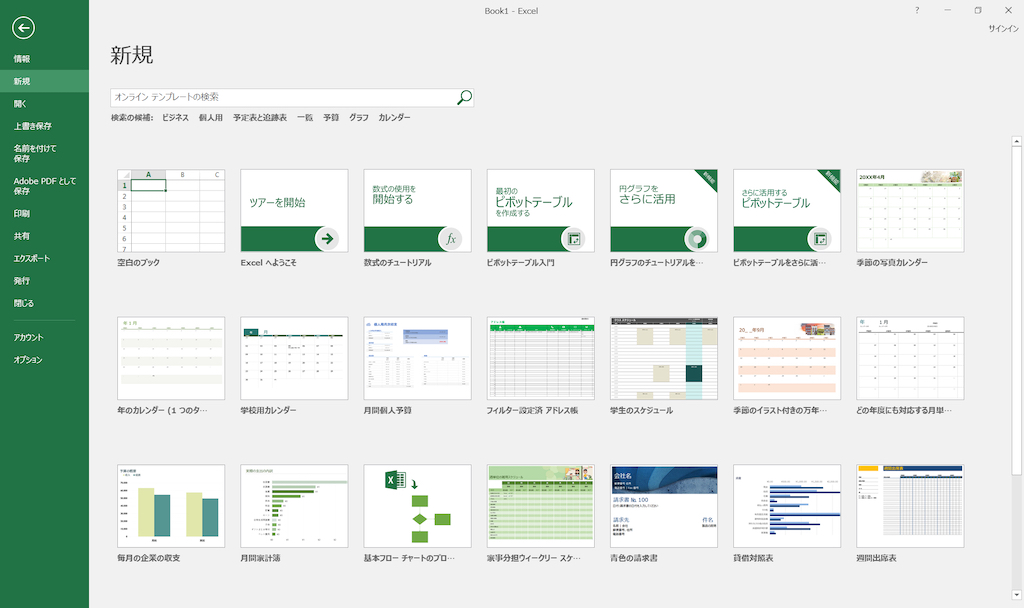Open the 情報 menu item
Image resolution: width=1024 pixels, height=608 pixels.
tap(44, 59)
